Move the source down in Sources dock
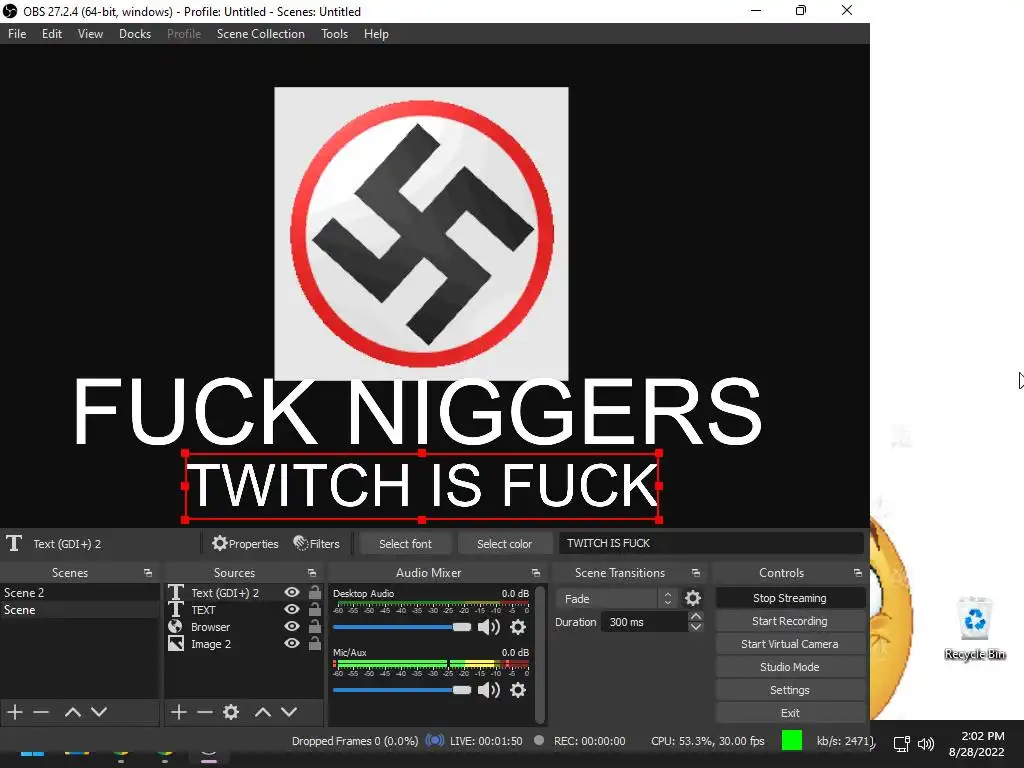This screenshot has width=1024, height=768. (x=289, y=712)
